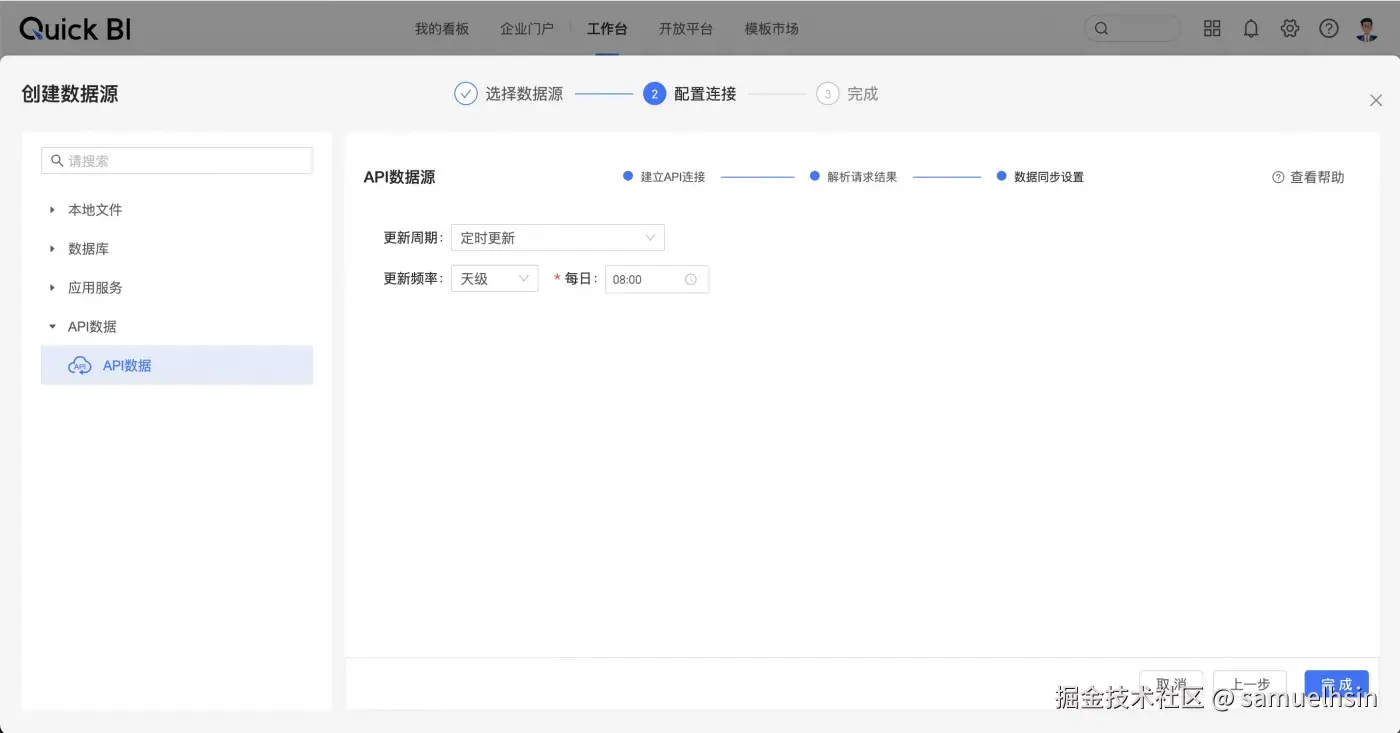The width and height of the screenshot is (1400, 733).
Task: Click the 解析请求结果 step
Action: pyautogui.click(x=853, y=177)
